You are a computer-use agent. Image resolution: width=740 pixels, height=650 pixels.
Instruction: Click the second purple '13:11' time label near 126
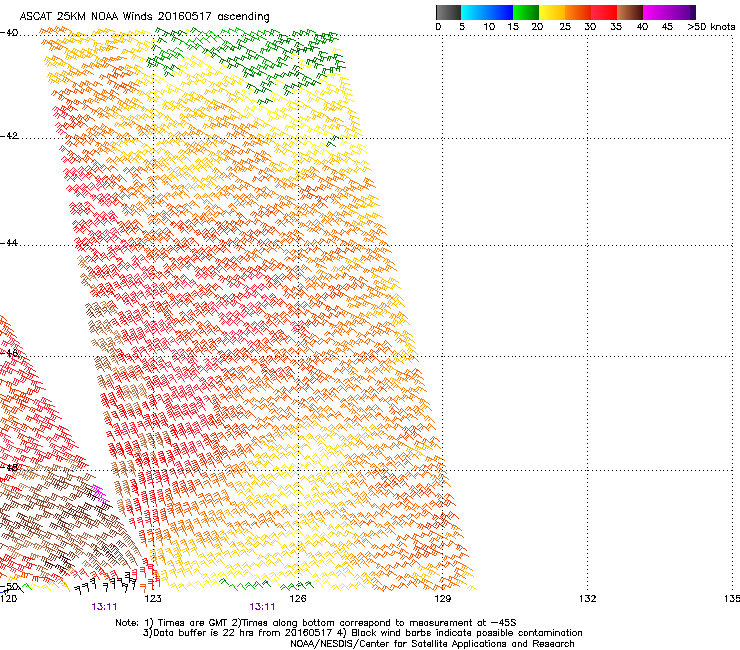pos(262,607)
